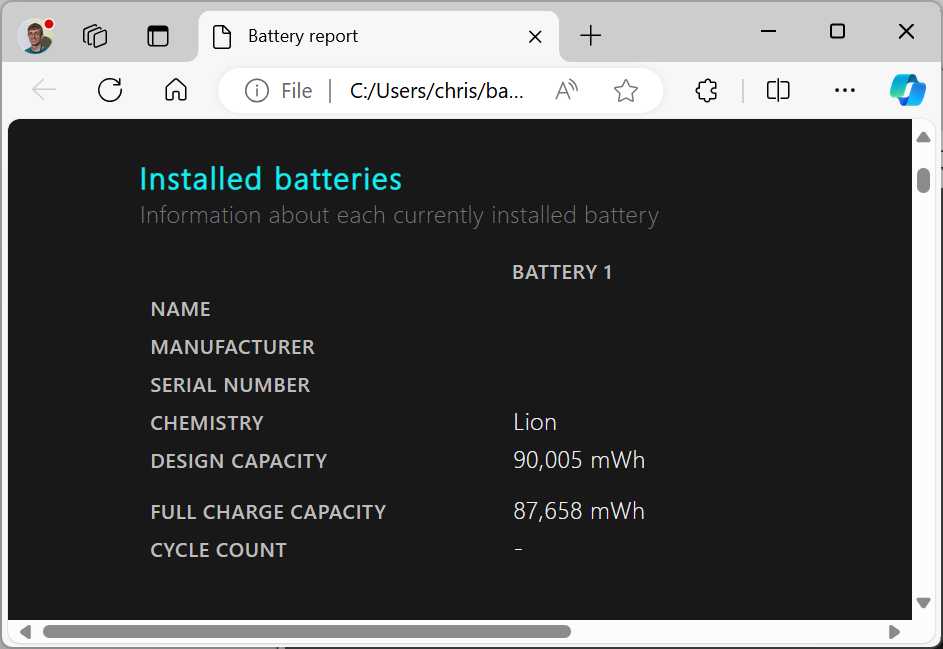The width and height of the screenshot is (943, 649).
Task: Add the page to favorites with the star
Action: [x=626, y=90]
